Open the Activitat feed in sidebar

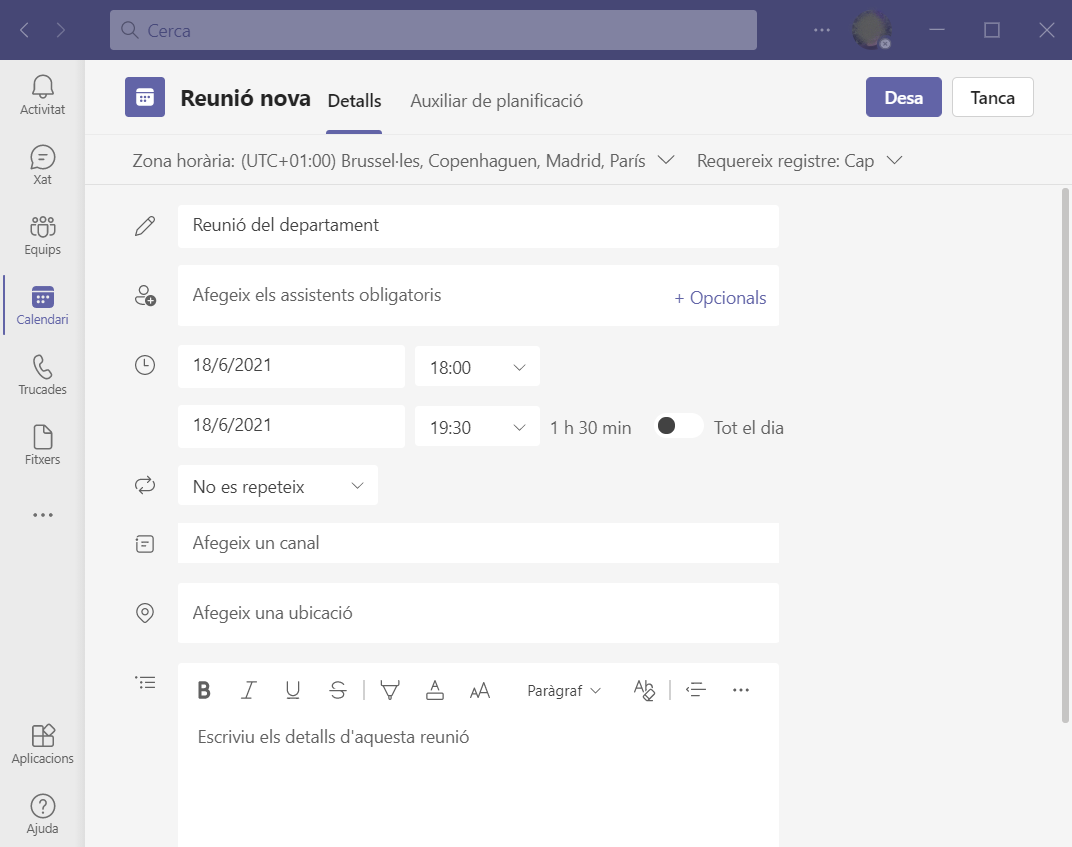[42, 95]
